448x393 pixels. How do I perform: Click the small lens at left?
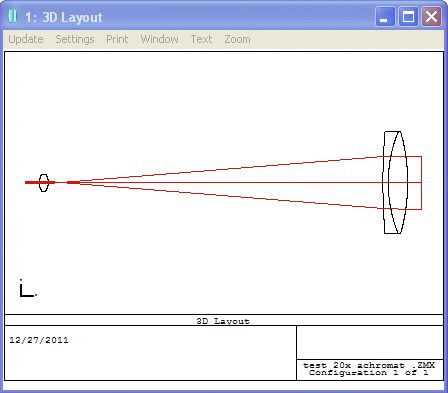tap(44, 183)
